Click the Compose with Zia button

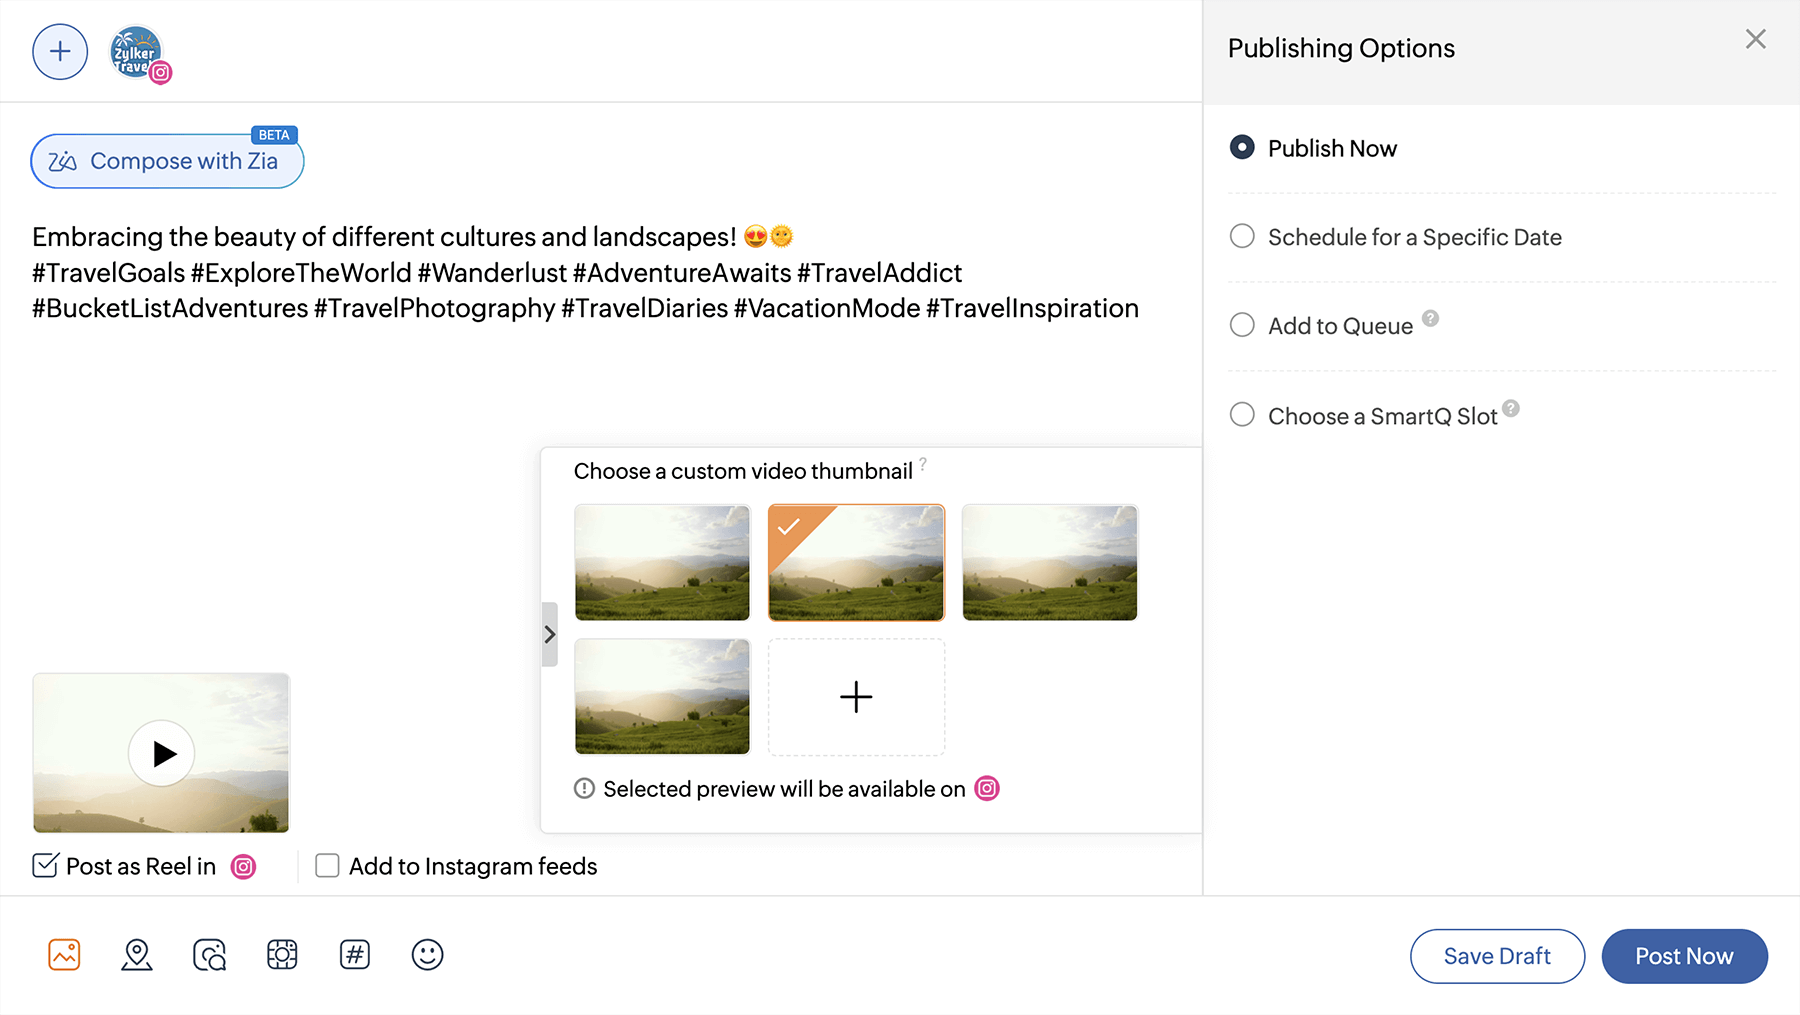click(x=167, y=161)
